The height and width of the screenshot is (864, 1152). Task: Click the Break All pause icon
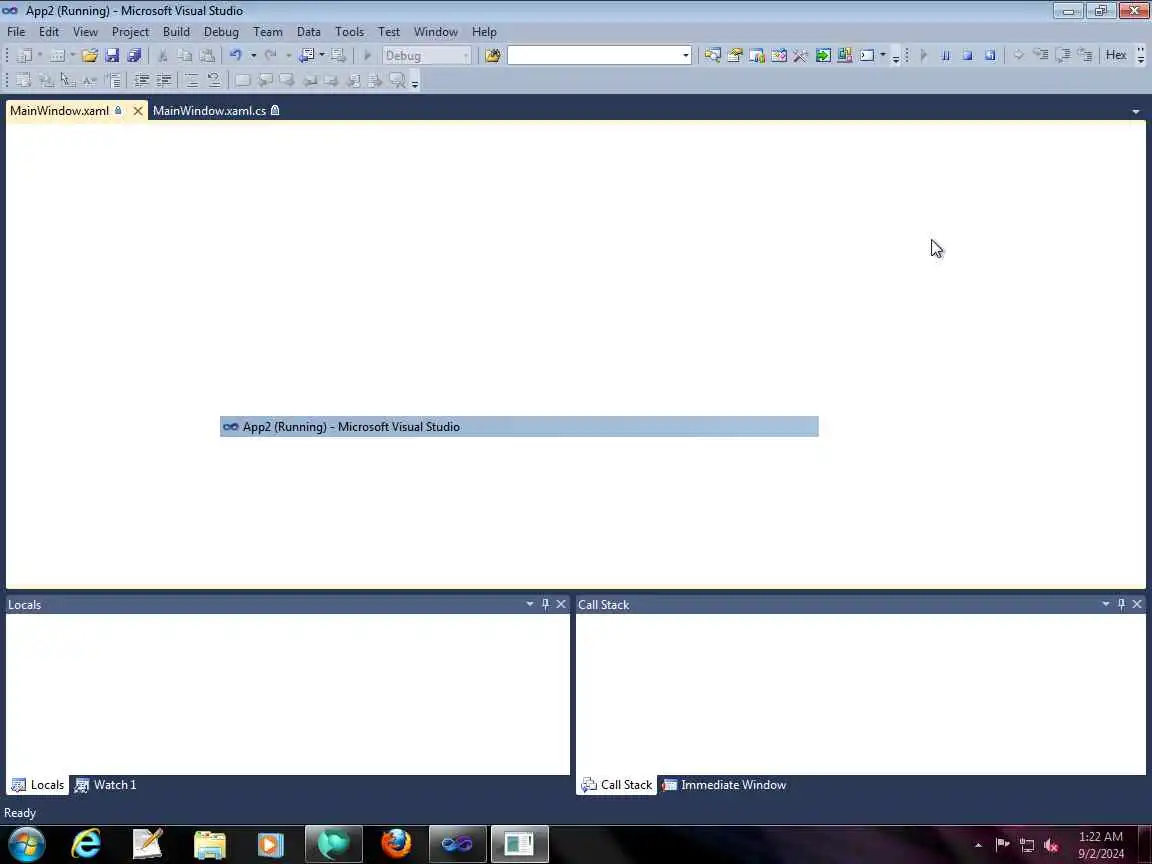coord(946,55)
